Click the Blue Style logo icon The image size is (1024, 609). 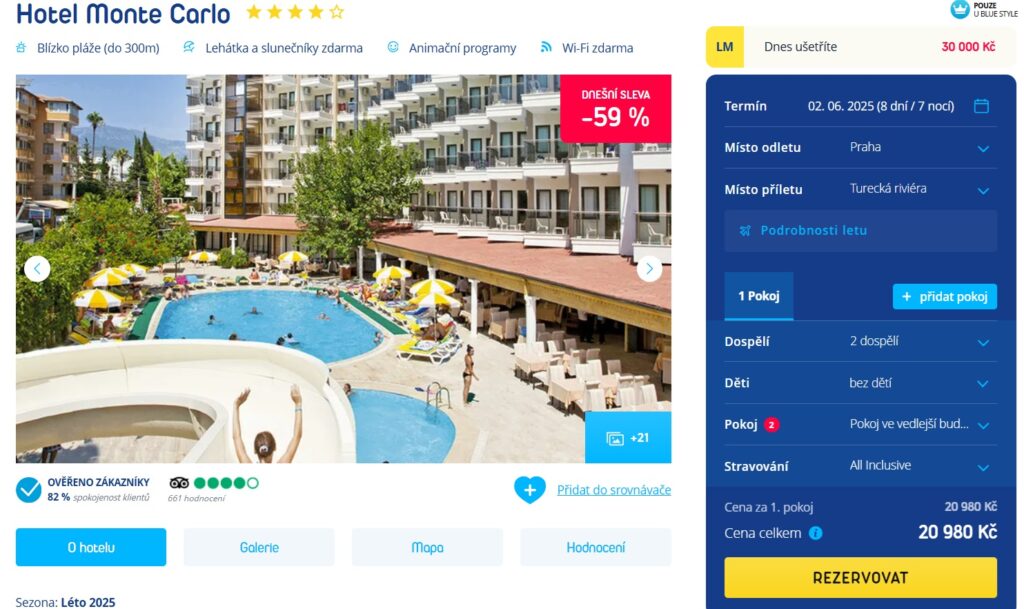959,9
